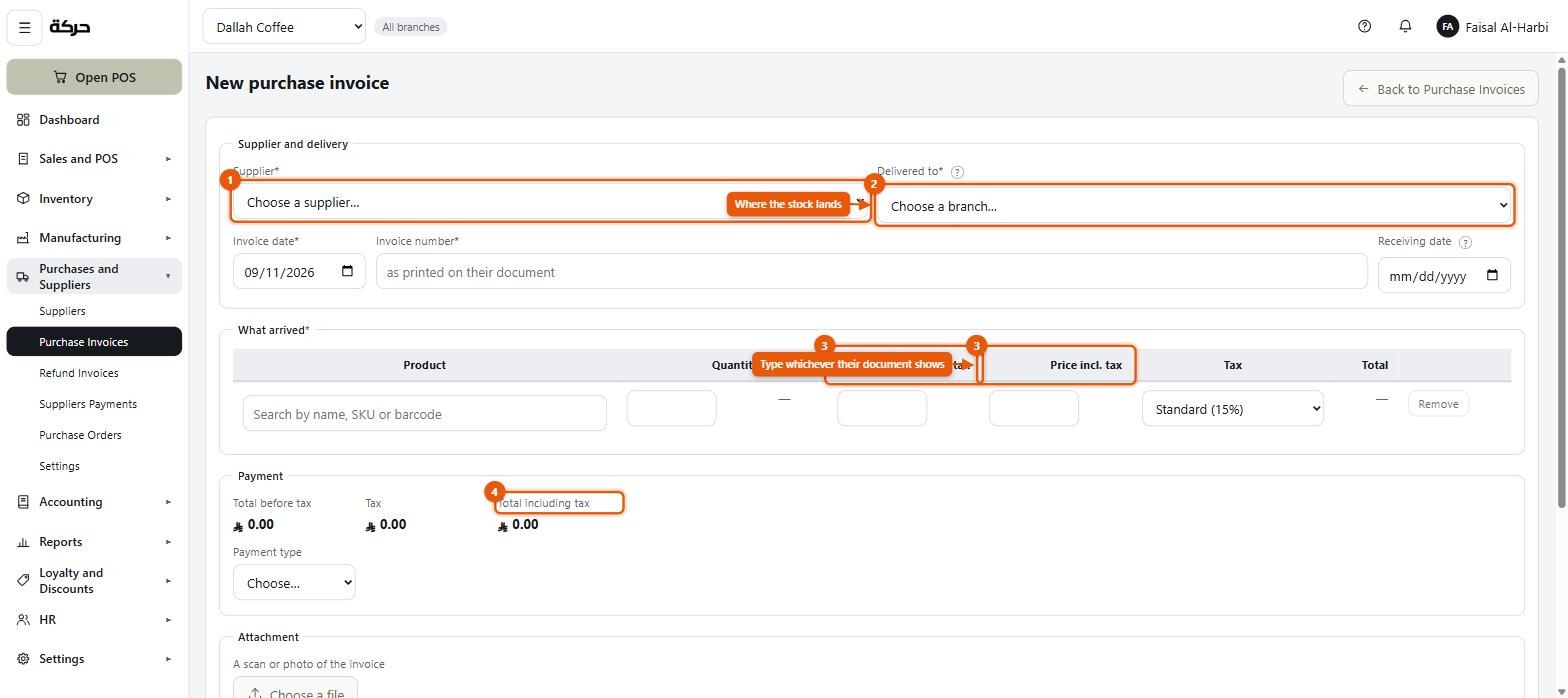Click the Accounting ledger icon
1568x698 pixels.
[23, 502]
